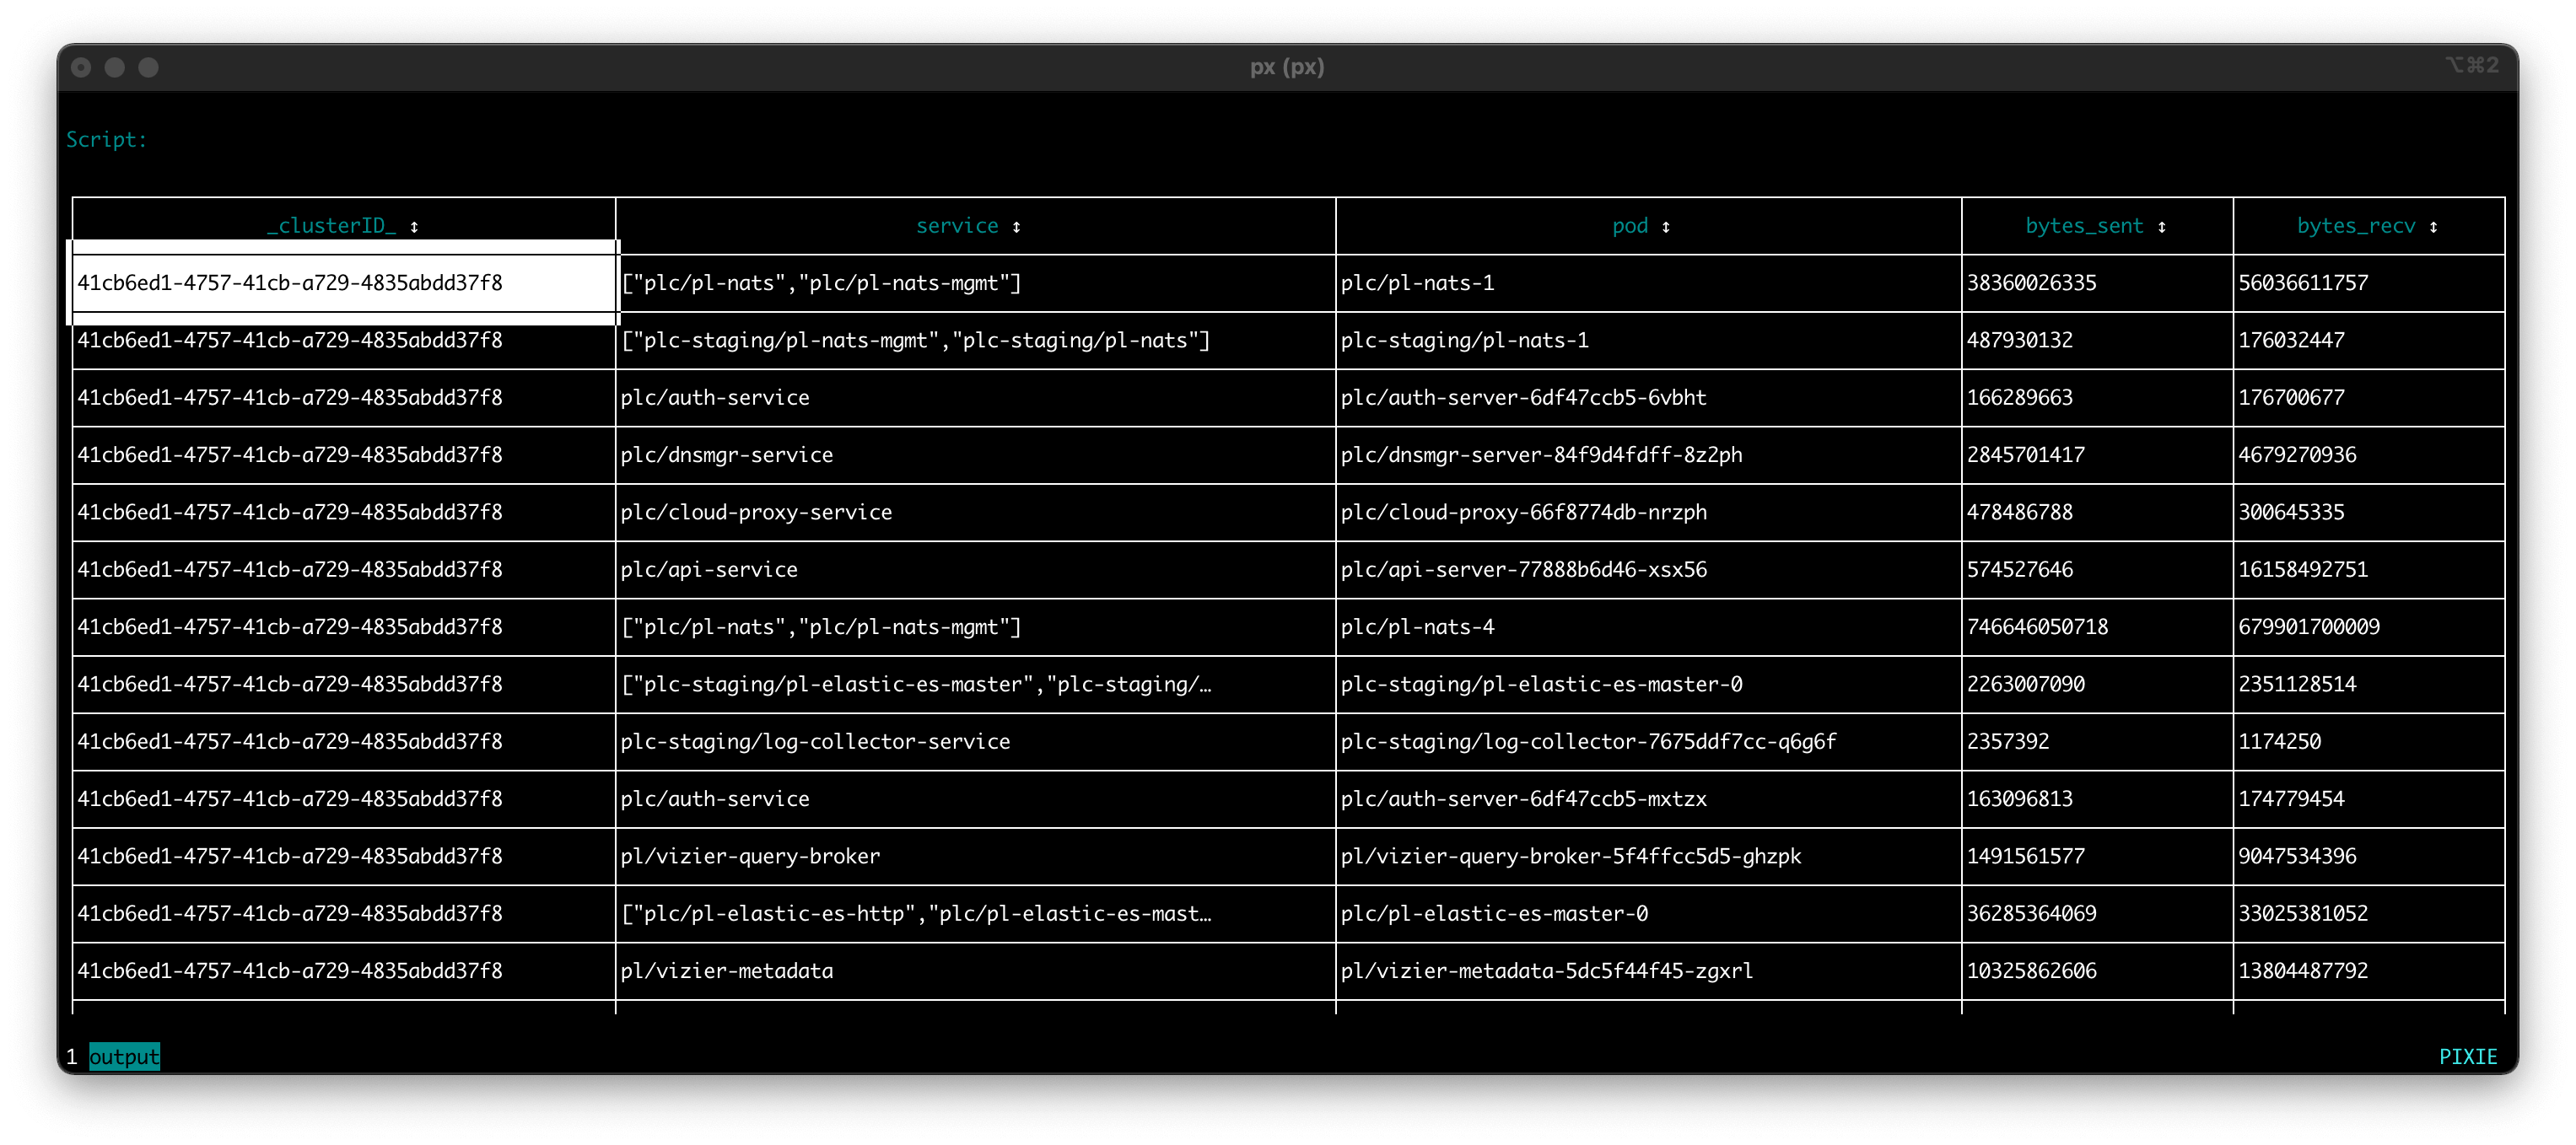Expand truncated plc/pl-elastic-es-http service cell
The image size is (2576, 1145).
[915, 914]
